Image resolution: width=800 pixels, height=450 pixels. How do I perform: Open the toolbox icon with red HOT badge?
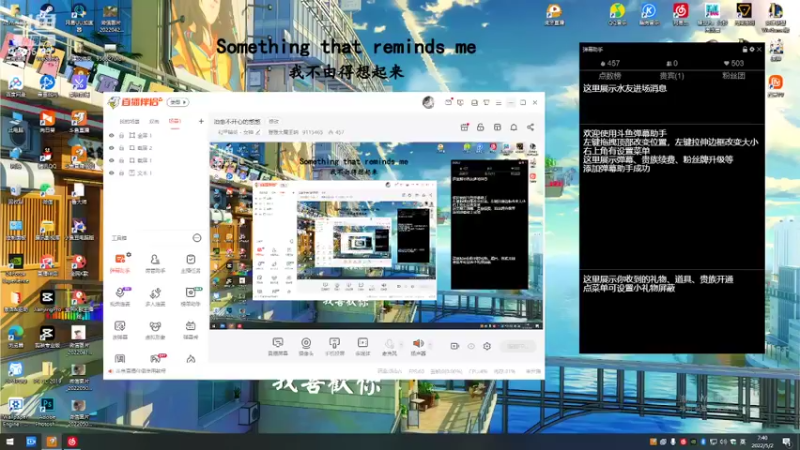[156, 359]
